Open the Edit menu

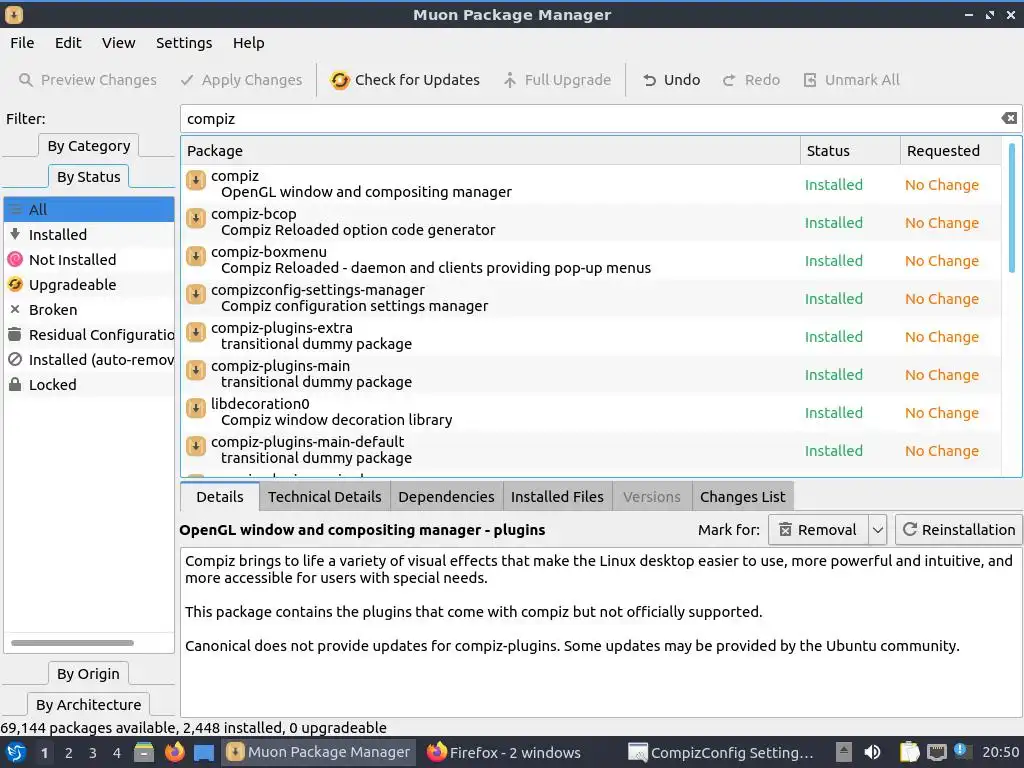tap(68, 43)
